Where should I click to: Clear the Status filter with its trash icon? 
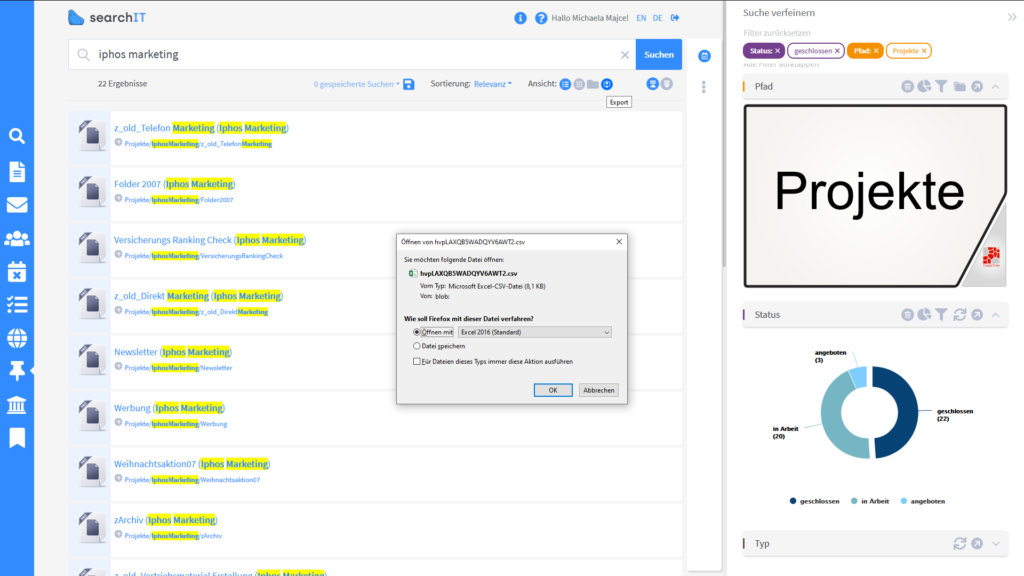907,315
